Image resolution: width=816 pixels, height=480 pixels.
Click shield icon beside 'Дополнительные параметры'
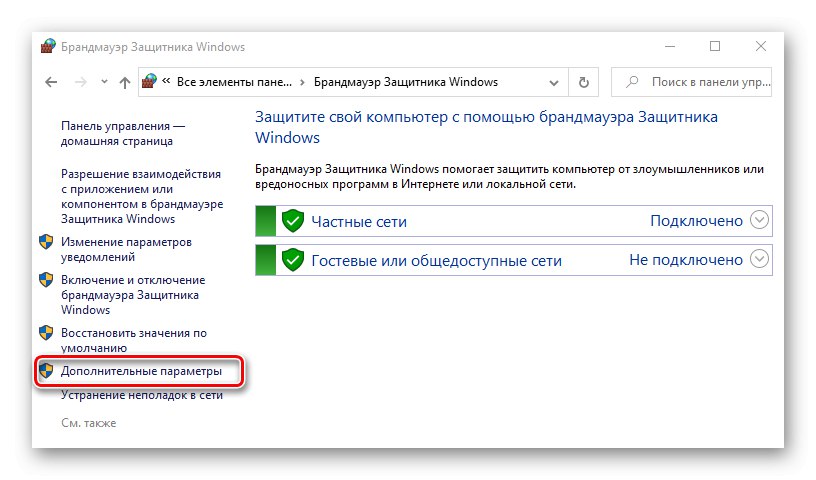pos(46,371)
